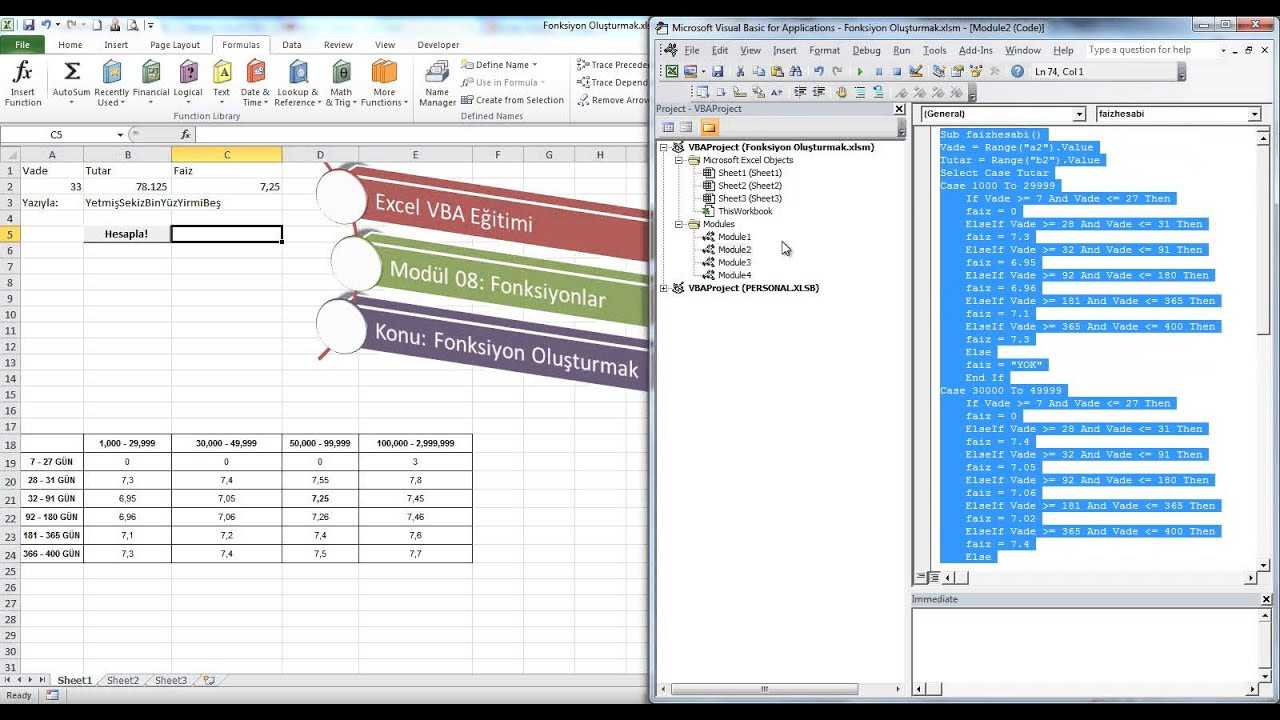Viewport: 1280px width, 720px height.
Task: Open the VBA Add-Ins menu
Action: tap(975, 50)
